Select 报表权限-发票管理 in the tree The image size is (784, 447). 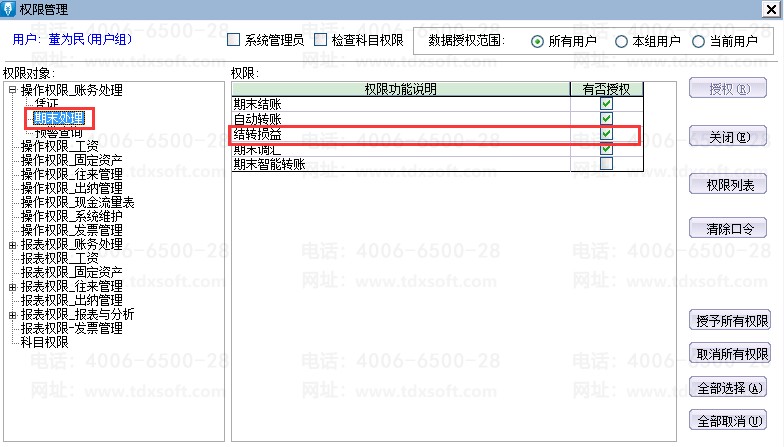(x=72, y=328)
